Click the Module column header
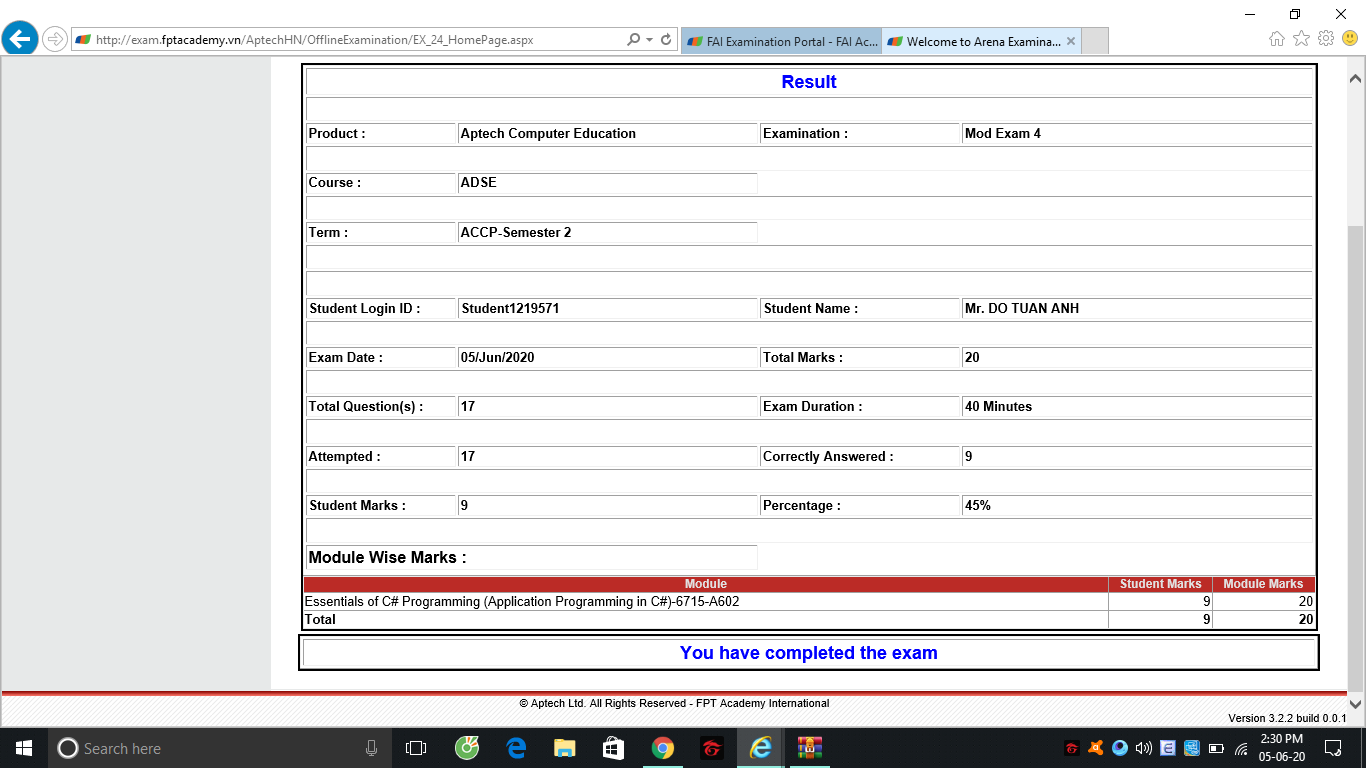1366x768 pixels. pos(706,584)
